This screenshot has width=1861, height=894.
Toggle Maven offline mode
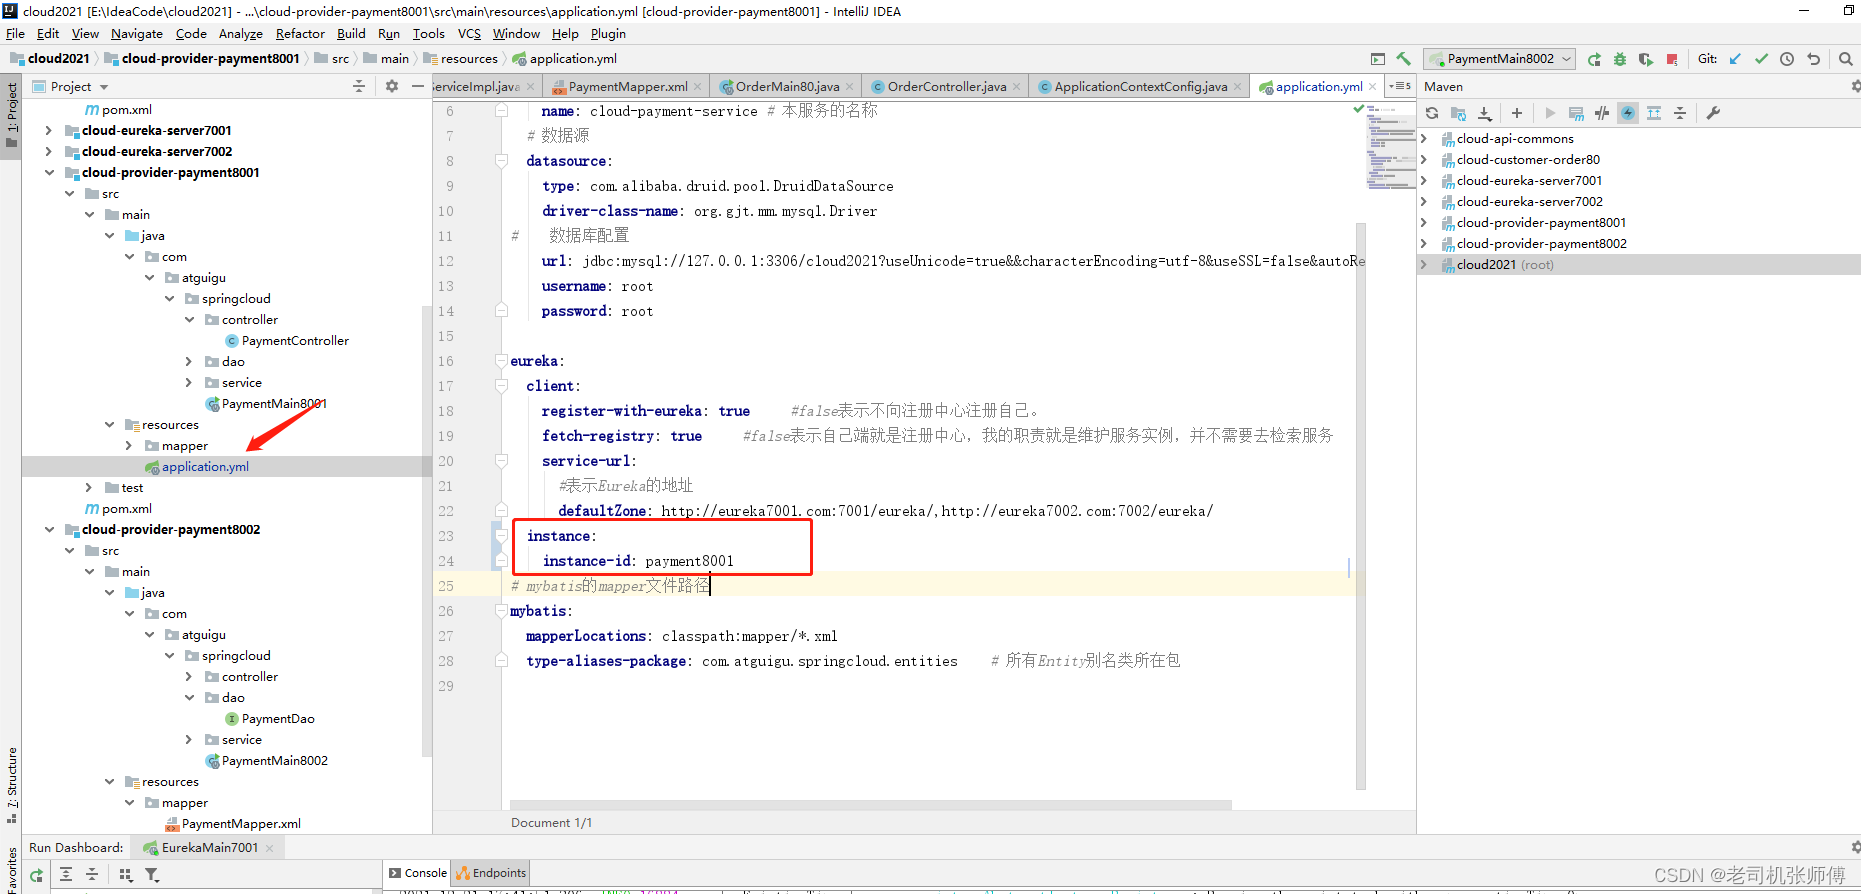coord(1602,113)
